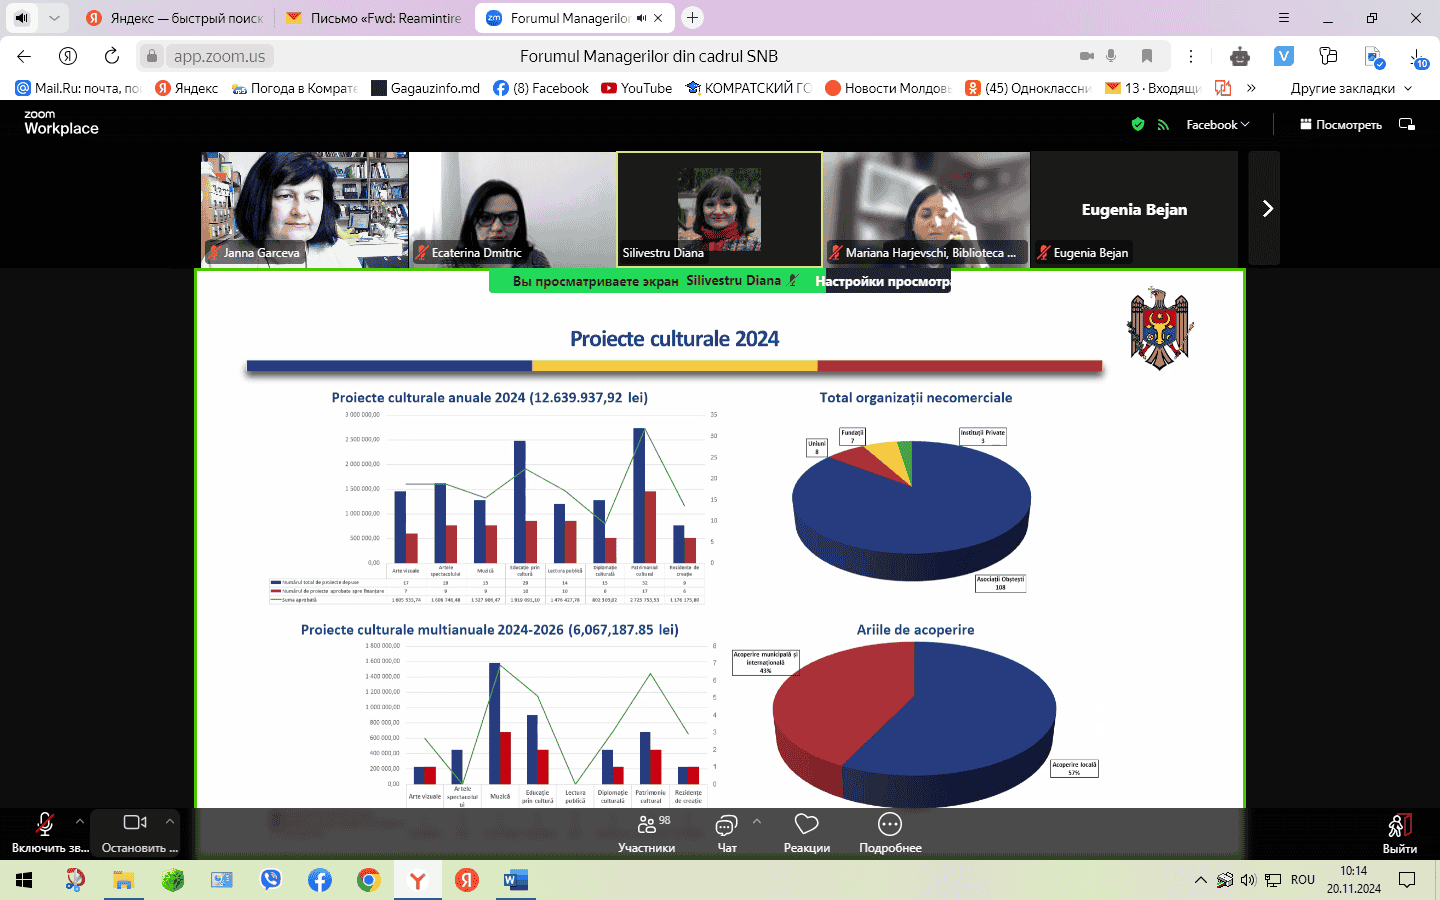Open the More options ellipsis icon

[x=889, y=825]
